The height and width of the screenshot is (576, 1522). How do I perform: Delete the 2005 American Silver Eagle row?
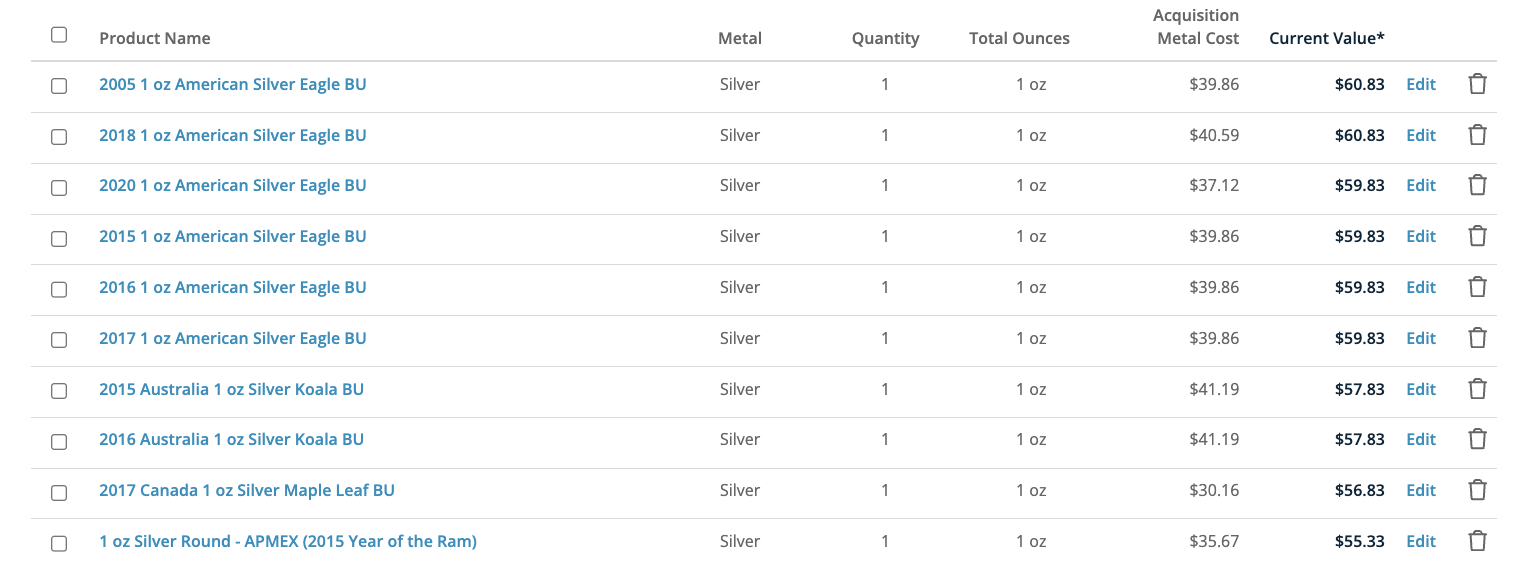(x=1477, y=85)
